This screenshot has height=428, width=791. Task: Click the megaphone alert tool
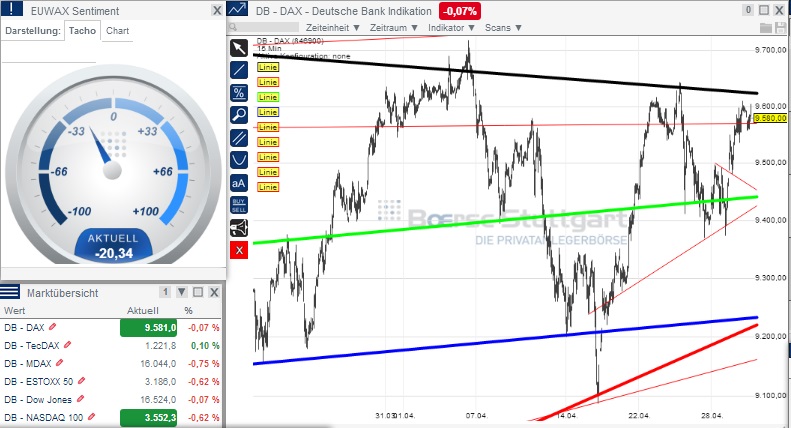pos(239,228)
